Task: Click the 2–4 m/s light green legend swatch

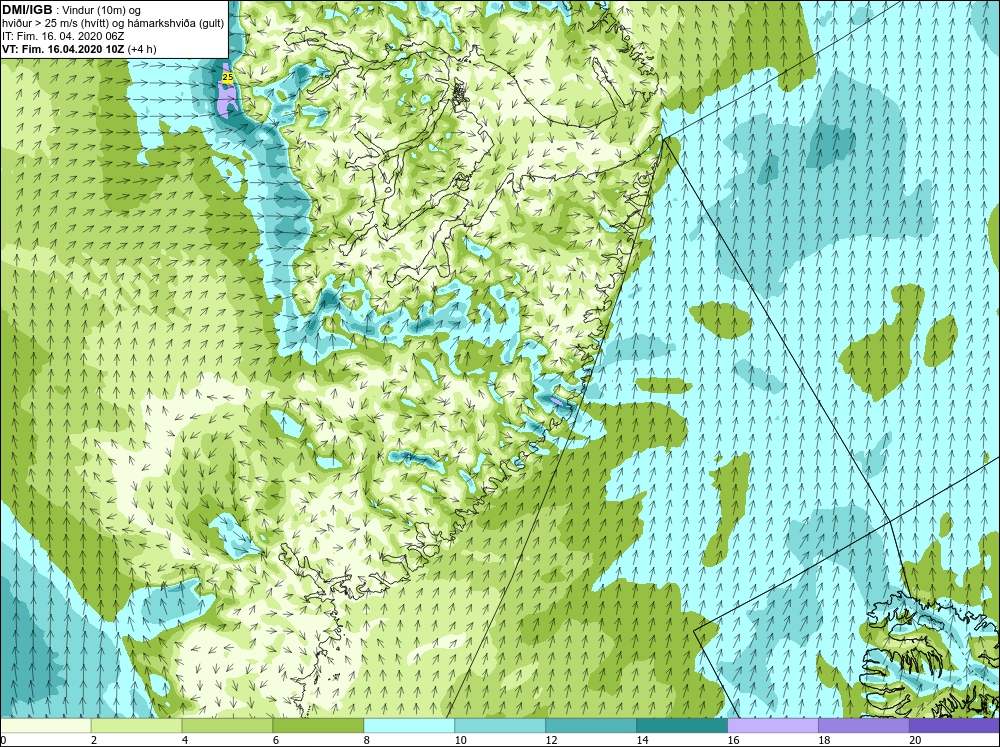Action: click(136, 725)
